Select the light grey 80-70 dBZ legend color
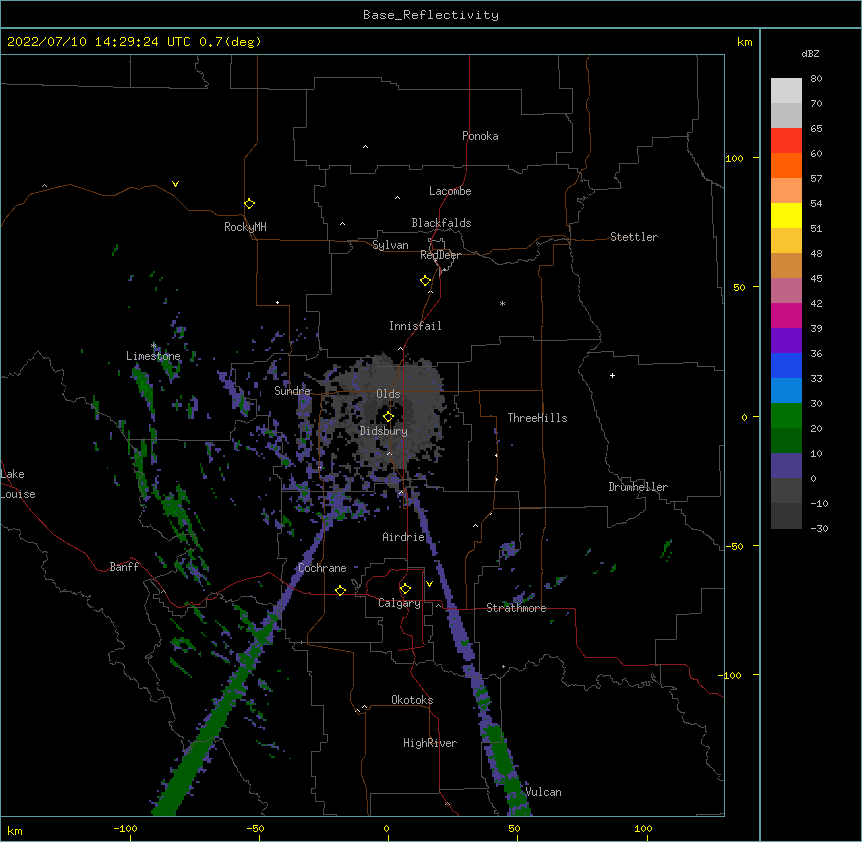The height and width of the screenshot is (842, 862). coord(786,91)
